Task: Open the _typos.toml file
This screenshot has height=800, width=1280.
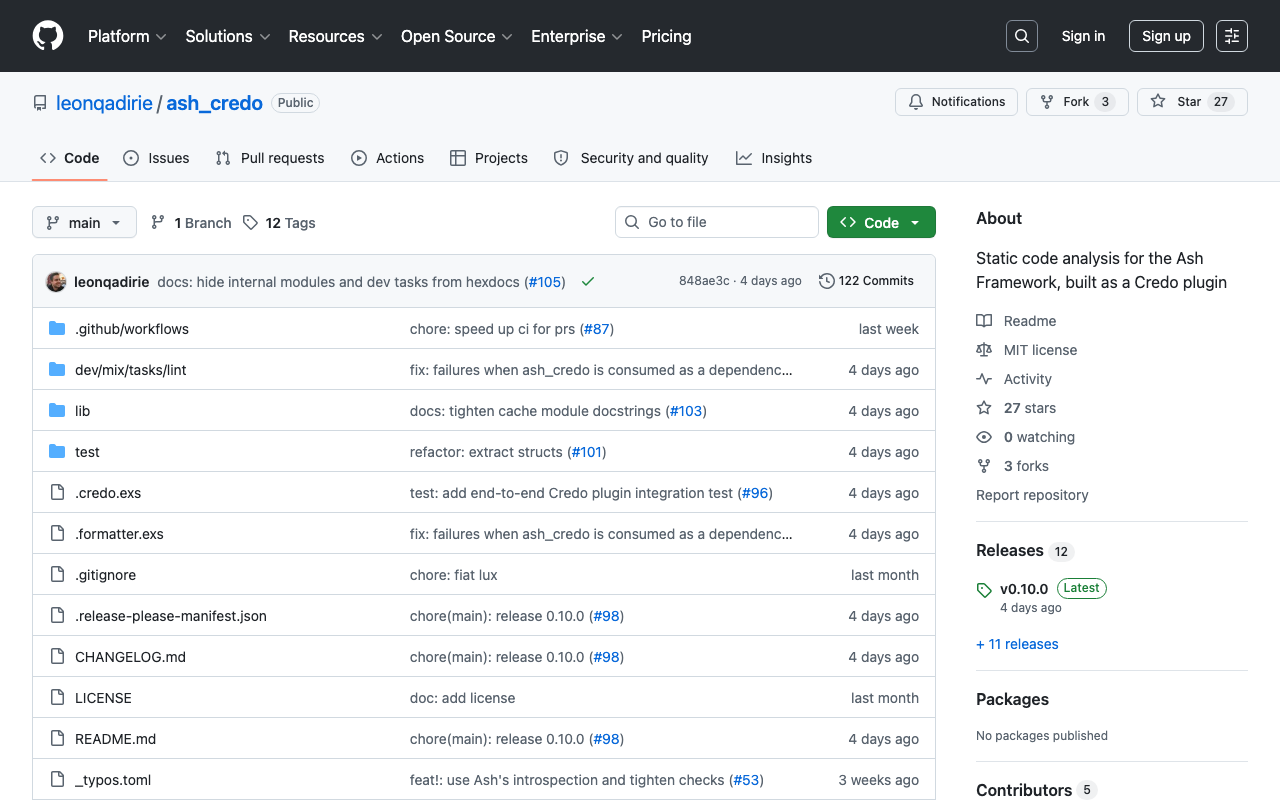Action: point(113,780)
